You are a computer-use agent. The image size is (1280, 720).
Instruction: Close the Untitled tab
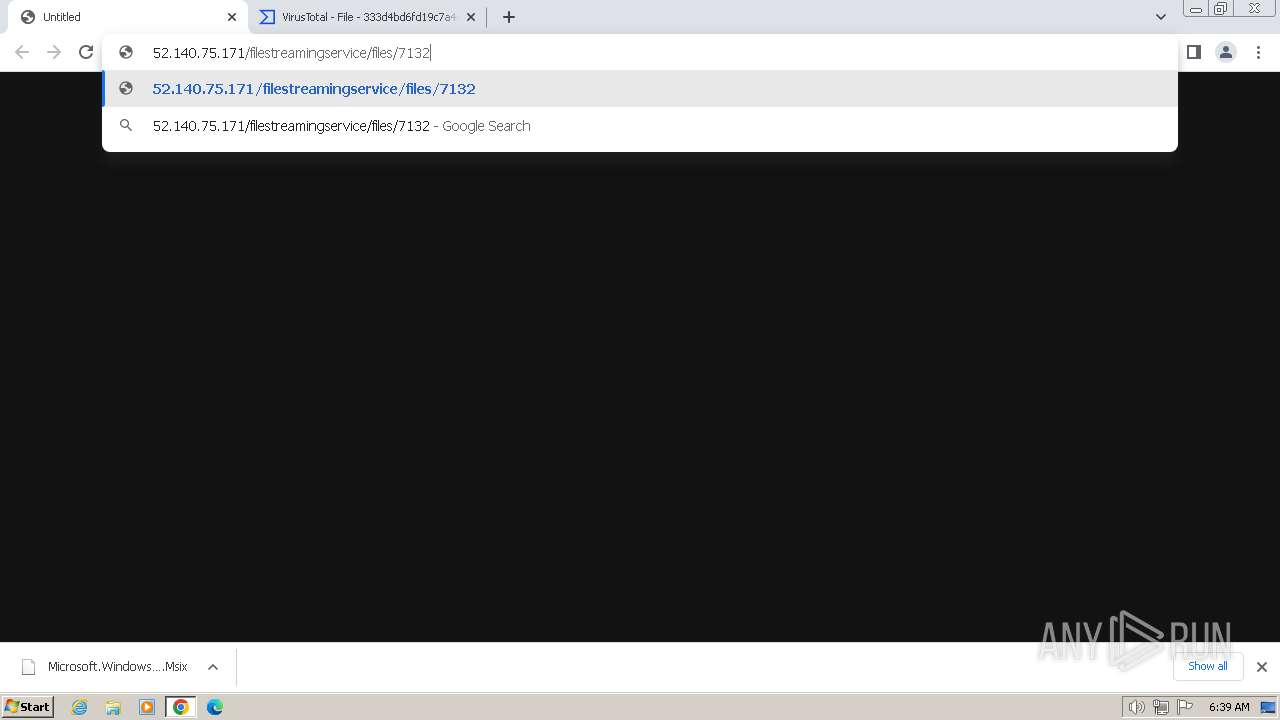232,17
